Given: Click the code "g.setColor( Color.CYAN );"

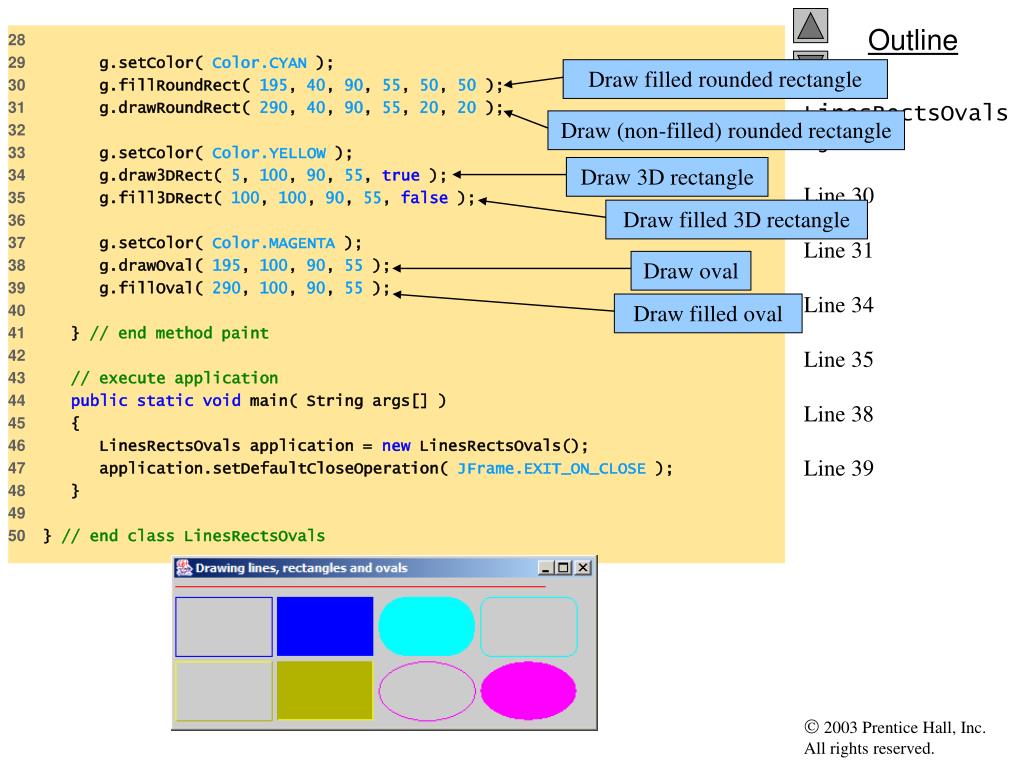Looking at the screenshot, I should point(216,63).
